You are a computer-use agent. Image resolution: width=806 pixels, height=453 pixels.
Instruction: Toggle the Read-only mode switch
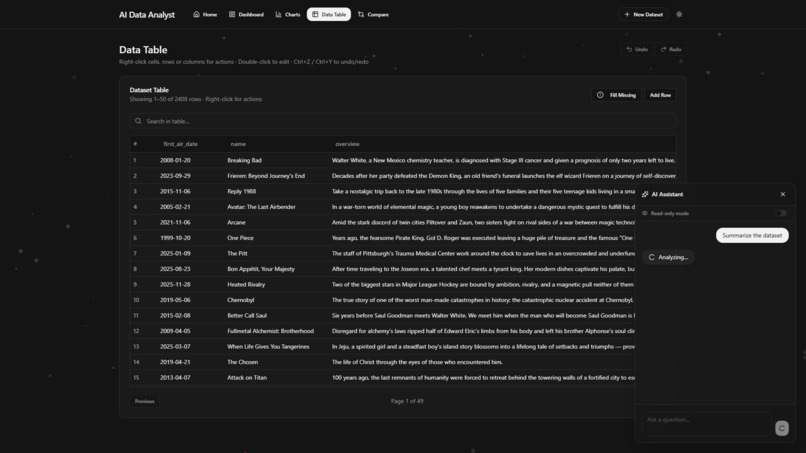pos(781,213)
